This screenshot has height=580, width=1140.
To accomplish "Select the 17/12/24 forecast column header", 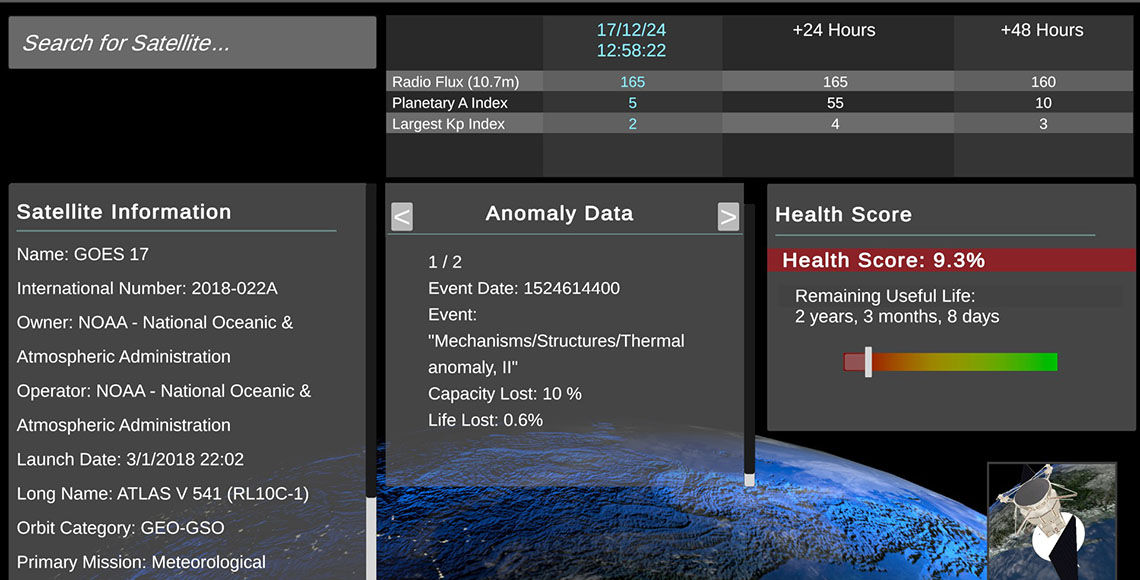I will tap(632, 42).
